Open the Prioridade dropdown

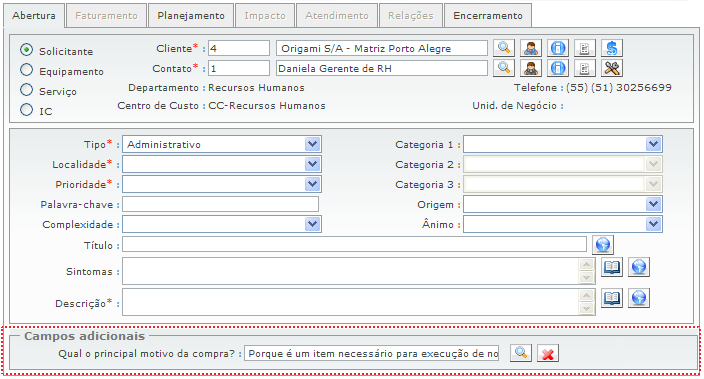[x=222, y=184]
